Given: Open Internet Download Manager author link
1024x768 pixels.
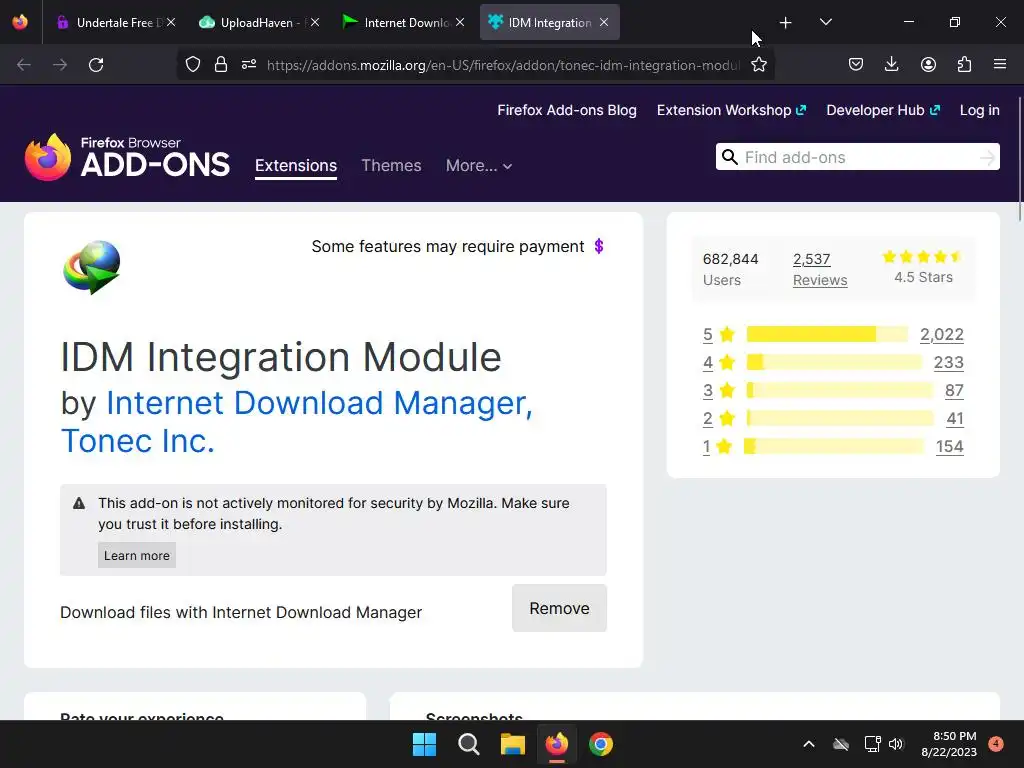Looking at the screenshot, I should click(x=319, y=403).
